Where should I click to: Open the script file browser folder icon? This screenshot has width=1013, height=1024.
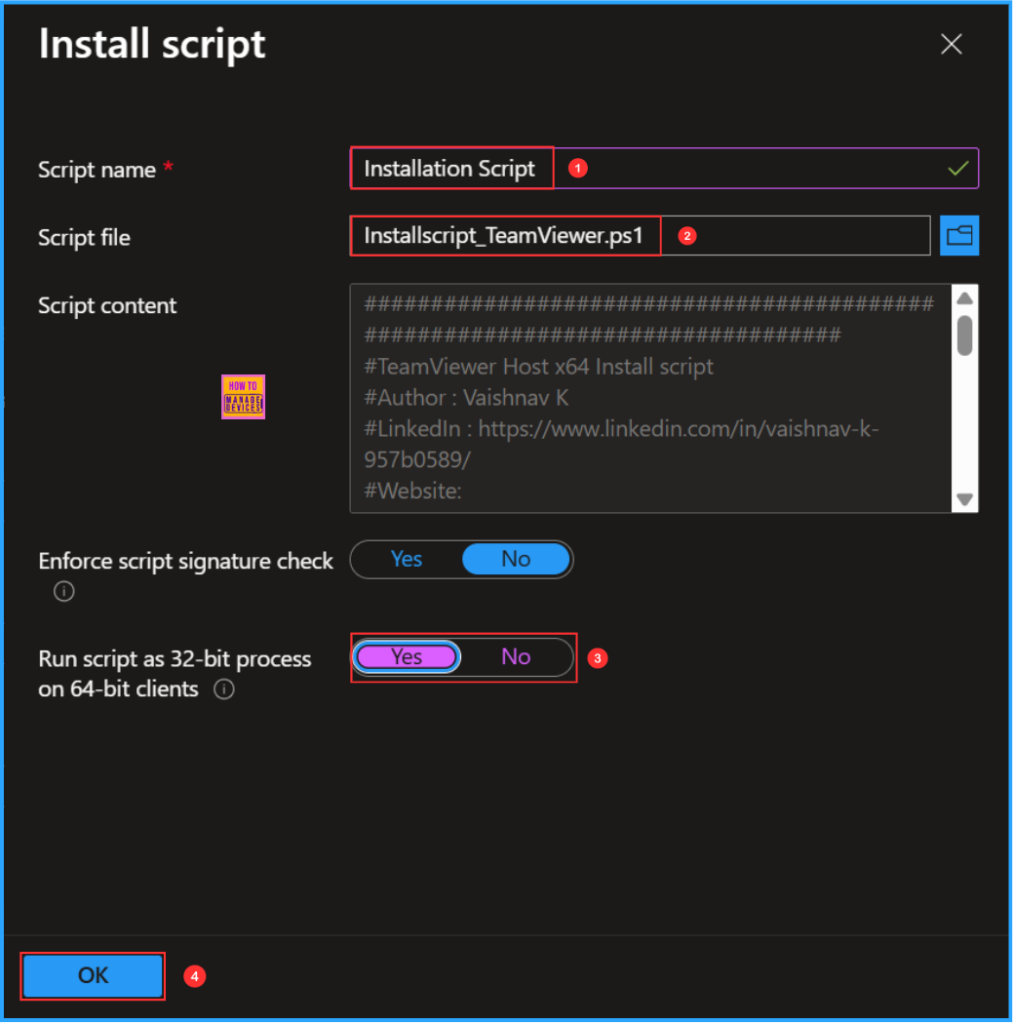(959, 235)
